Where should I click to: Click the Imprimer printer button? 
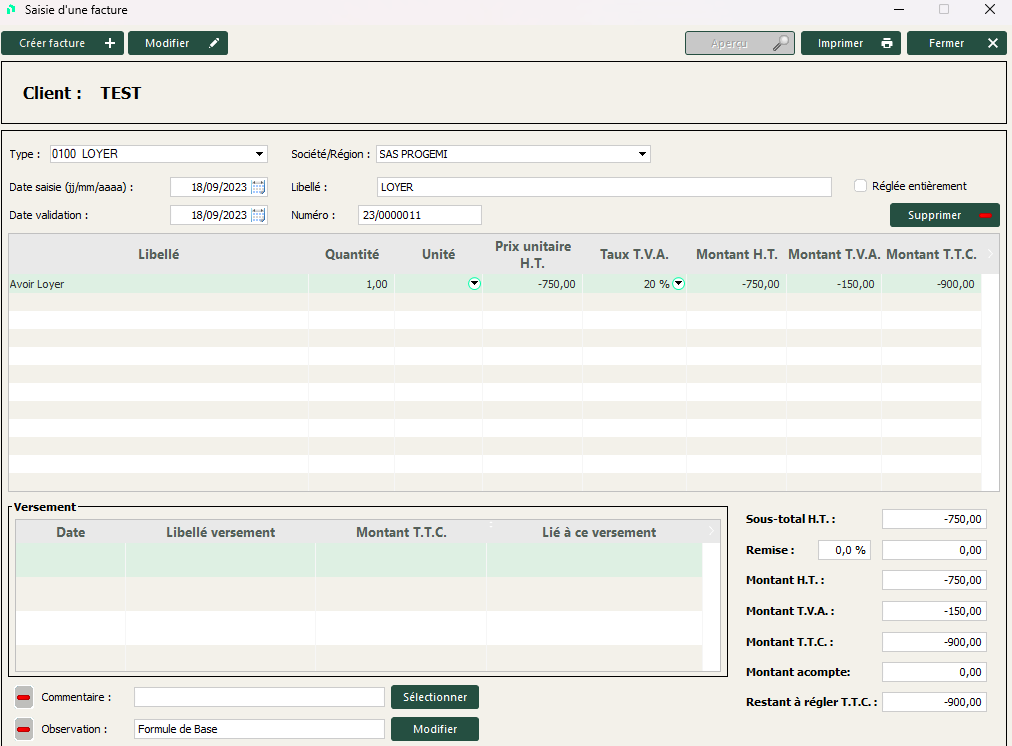(850, 43)
